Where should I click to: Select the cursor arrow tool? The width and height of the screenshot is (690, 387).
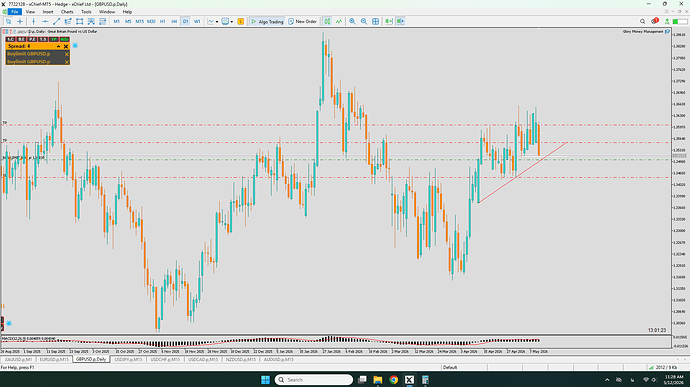[x=8, y=21]
